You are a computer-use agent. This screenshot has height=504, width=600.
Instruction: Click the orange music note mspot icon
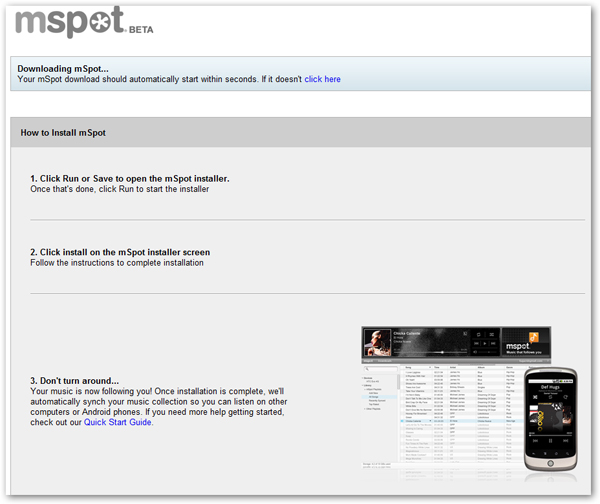[x=535, y=336]
